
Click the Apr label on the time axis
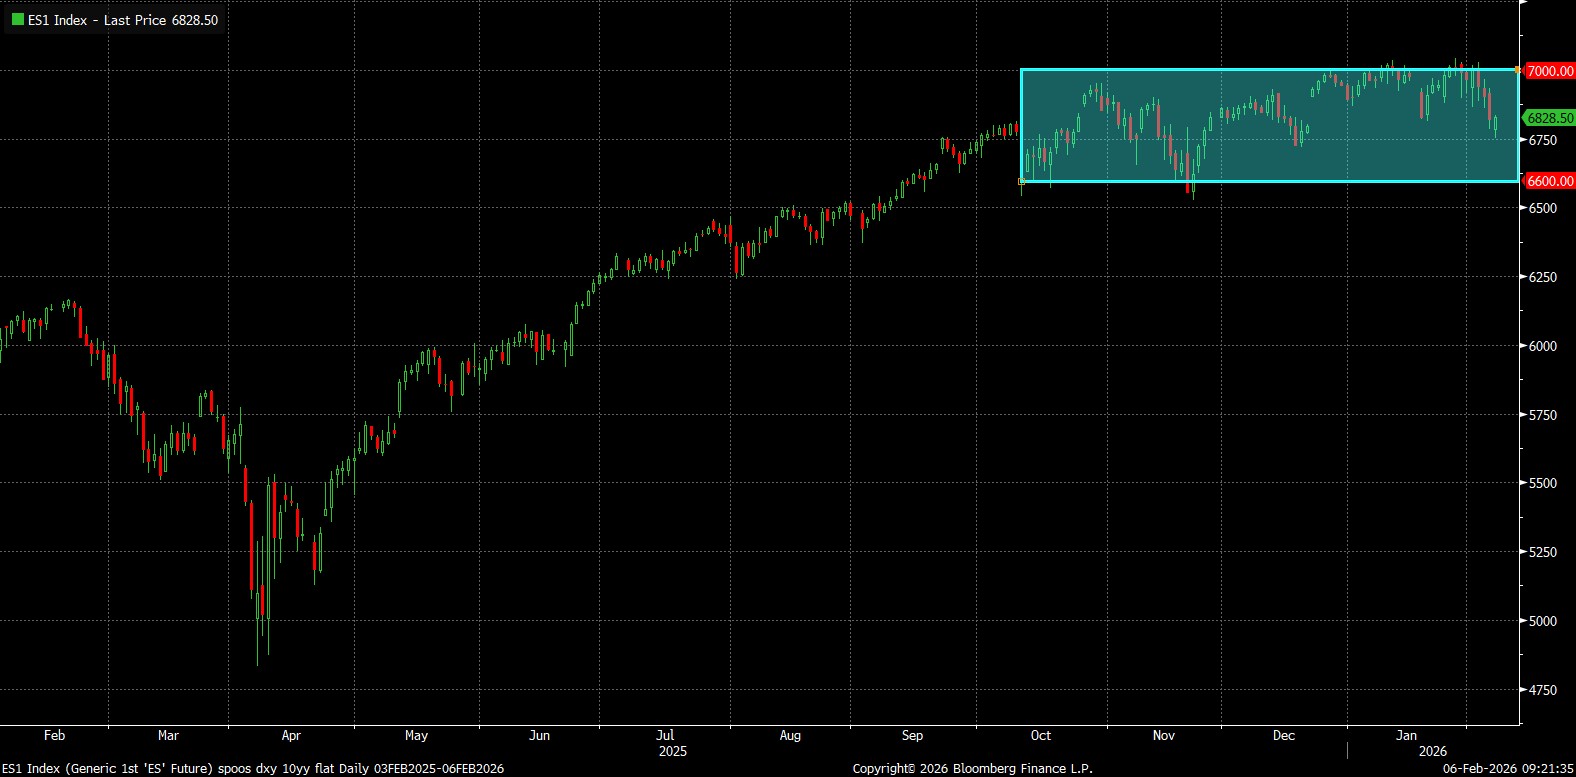[291, 735]
